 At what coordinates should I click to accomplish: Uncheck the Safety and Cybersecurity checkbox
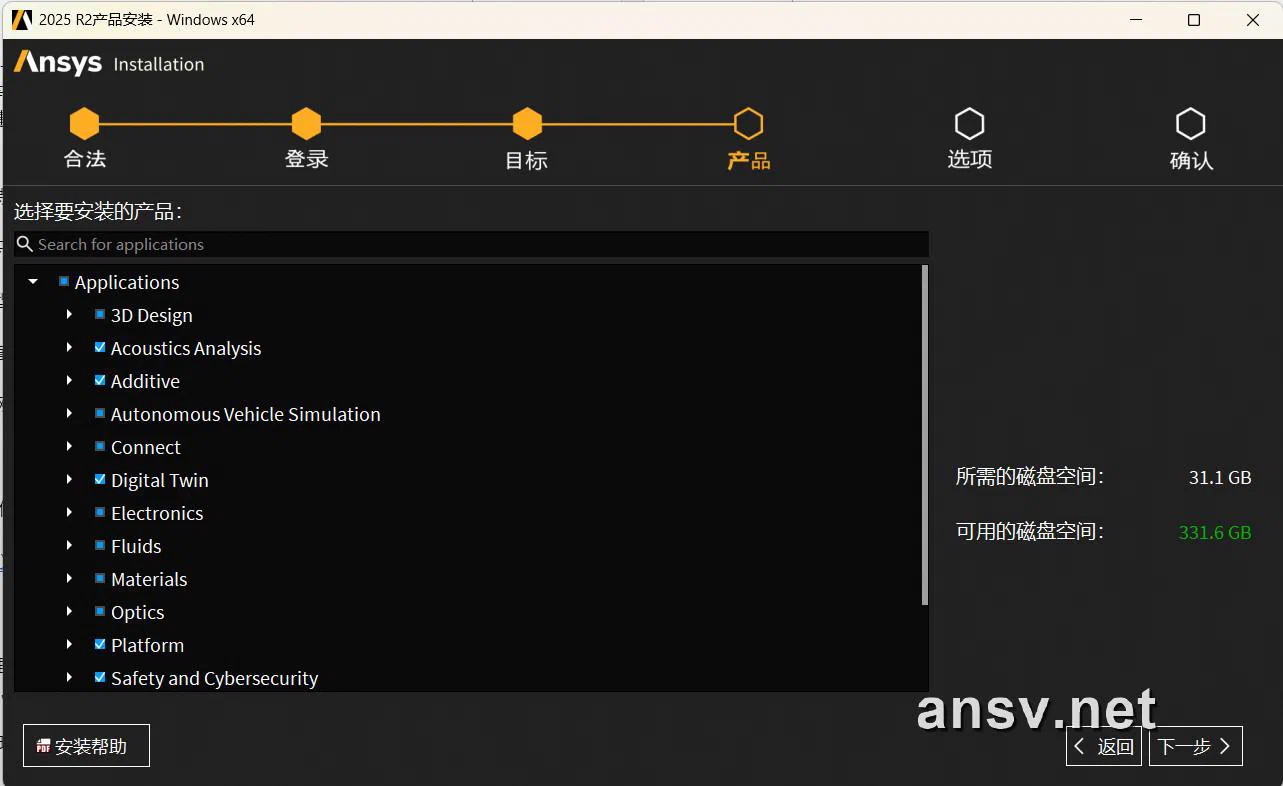(100, 678)
